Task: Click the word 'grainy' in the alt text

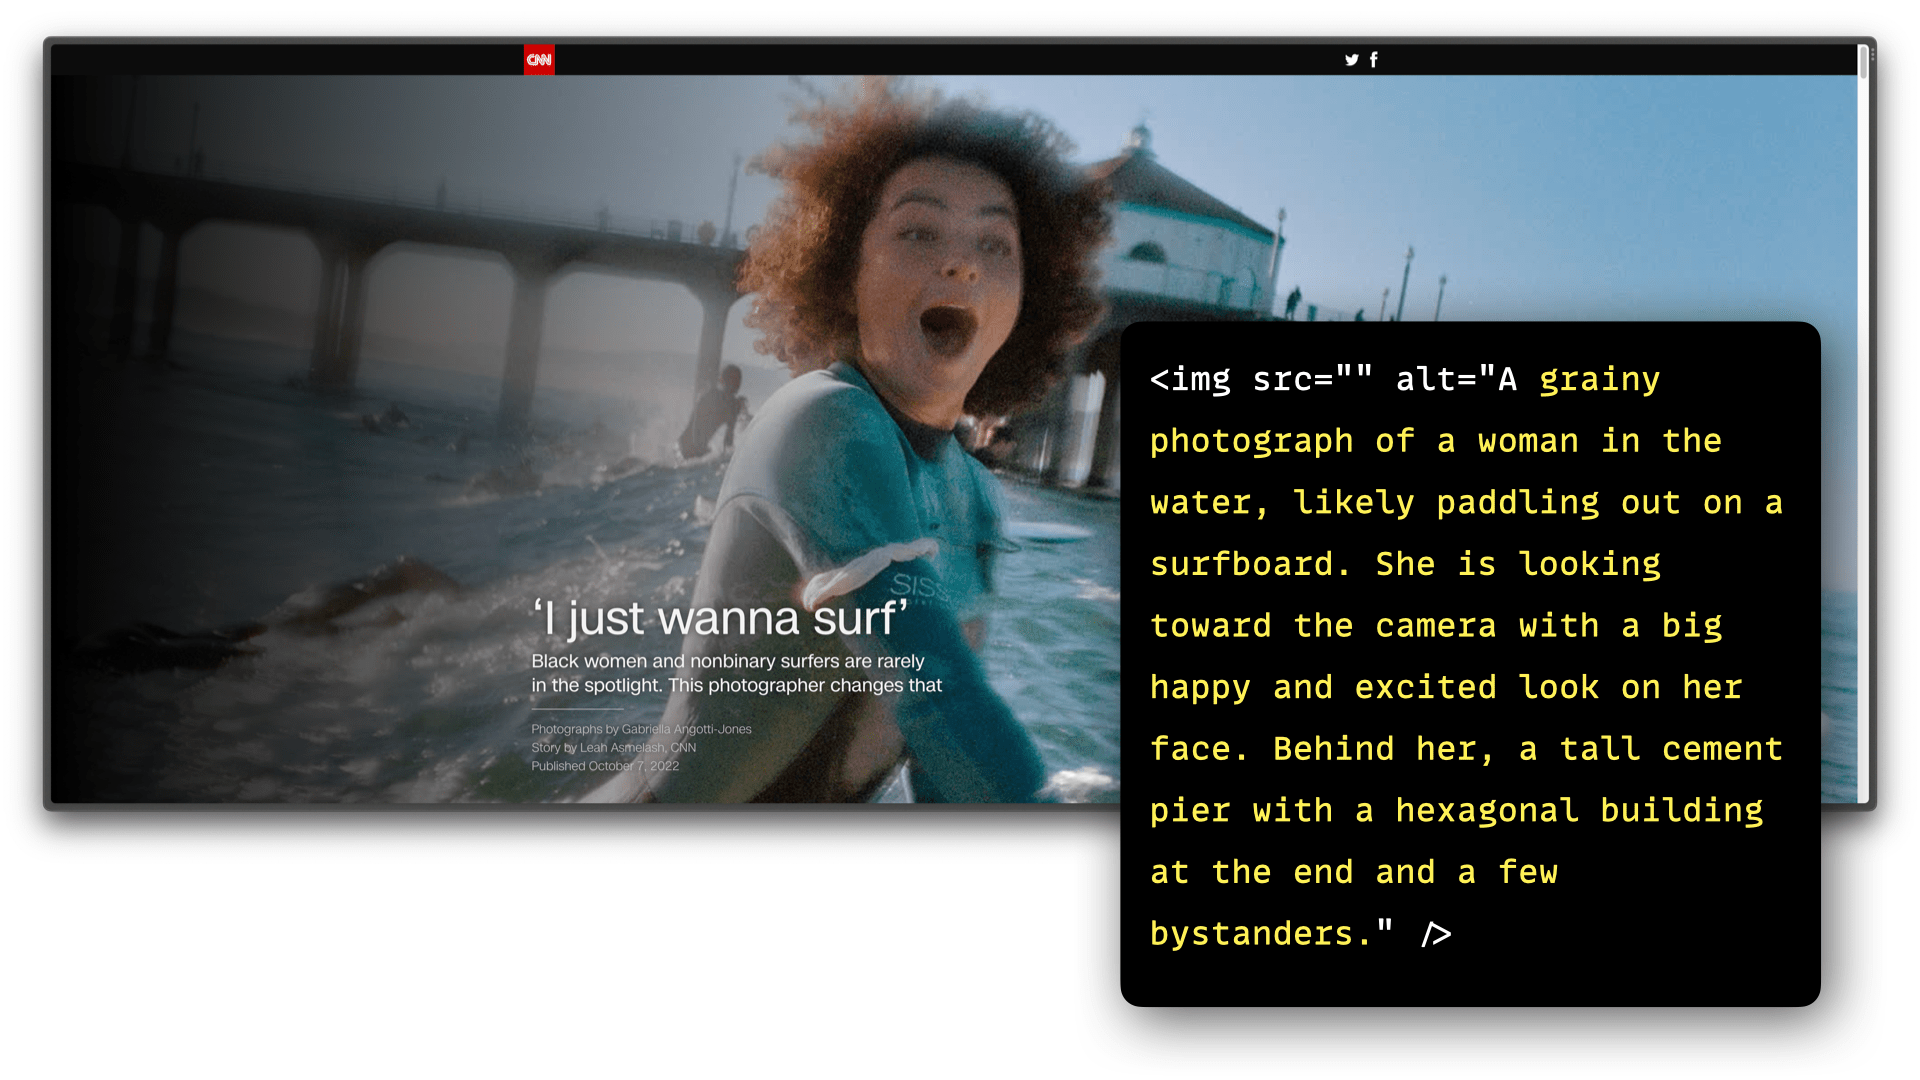Action: (x=1599, y=380)
